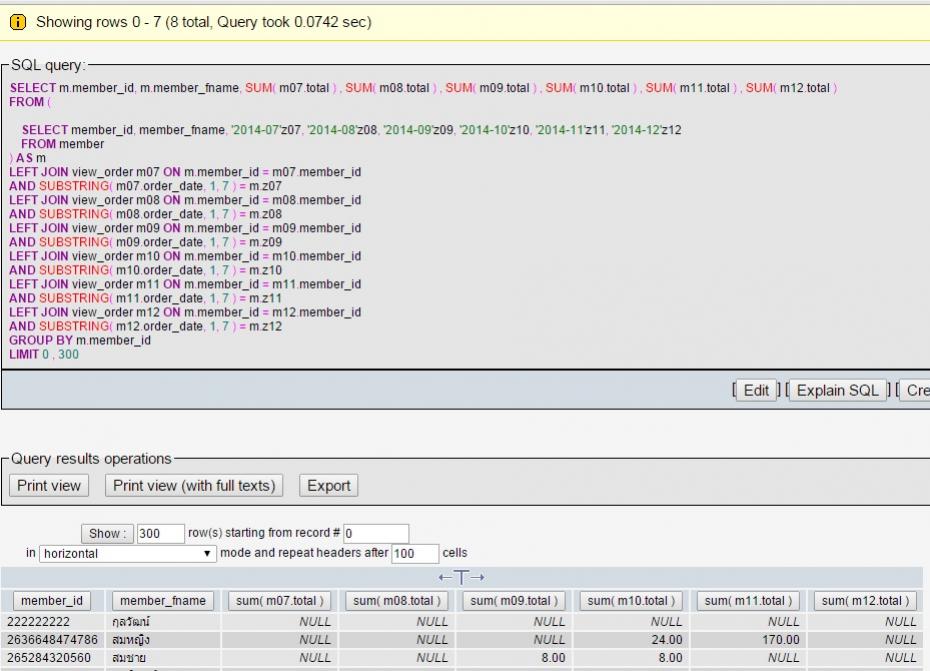Select the cell with member ID 2636648474786
The width and height of the screenshot is (930, 671).
(53, 639)
